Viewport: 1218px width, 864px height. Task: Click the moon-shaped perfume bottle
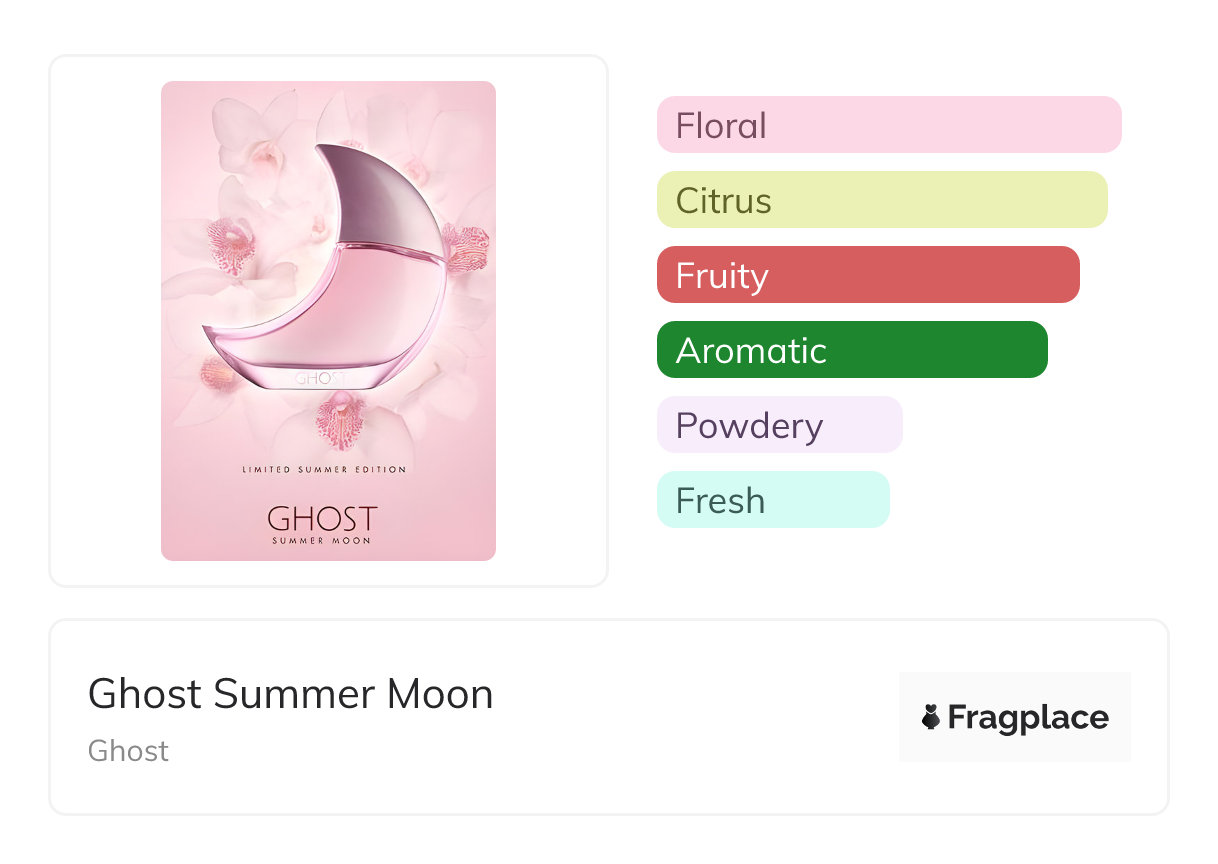(x=320, y=300)
